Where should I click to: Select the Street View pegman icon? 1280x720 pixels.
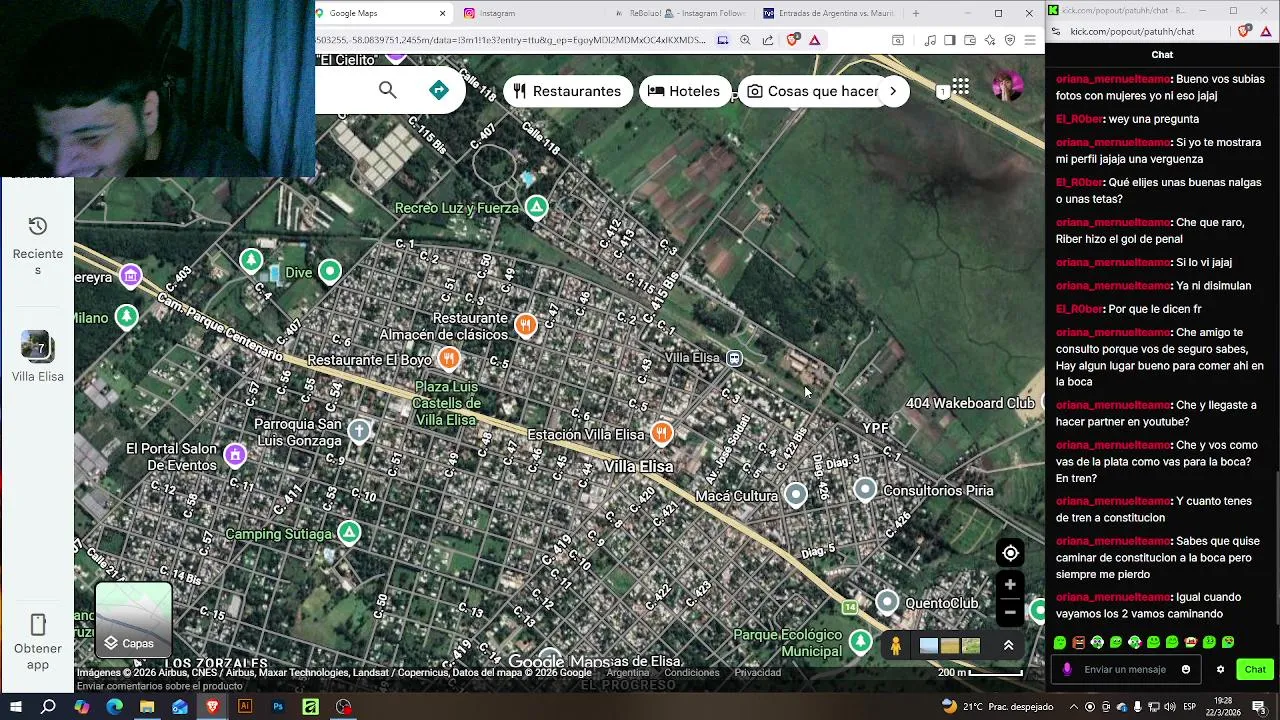[x=896, y=646]
